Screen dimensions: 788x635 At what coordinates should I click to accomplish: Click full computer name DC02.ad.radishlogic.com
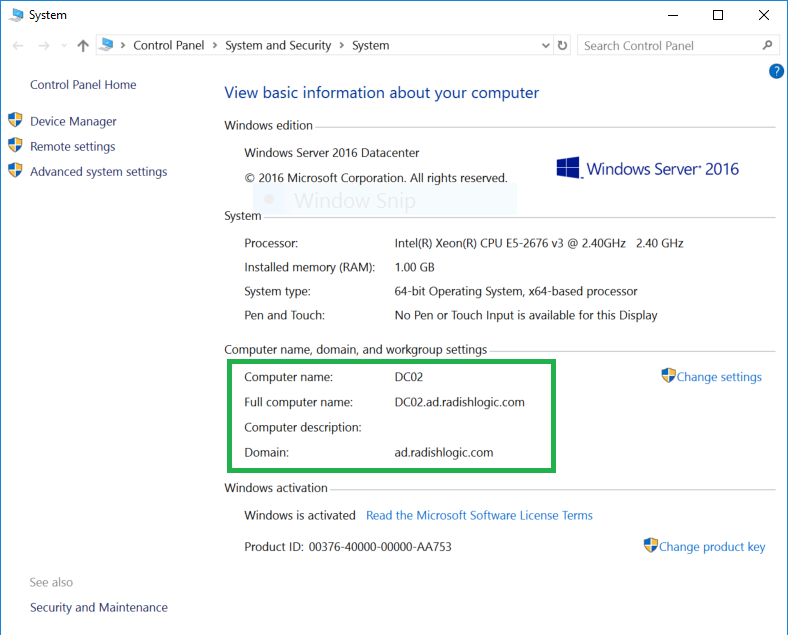click(459, 402)
